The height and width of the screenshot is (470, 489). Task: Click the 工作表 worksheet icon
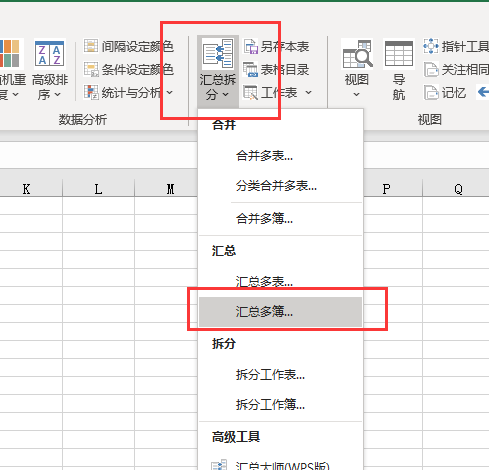(x=251, y=92)
